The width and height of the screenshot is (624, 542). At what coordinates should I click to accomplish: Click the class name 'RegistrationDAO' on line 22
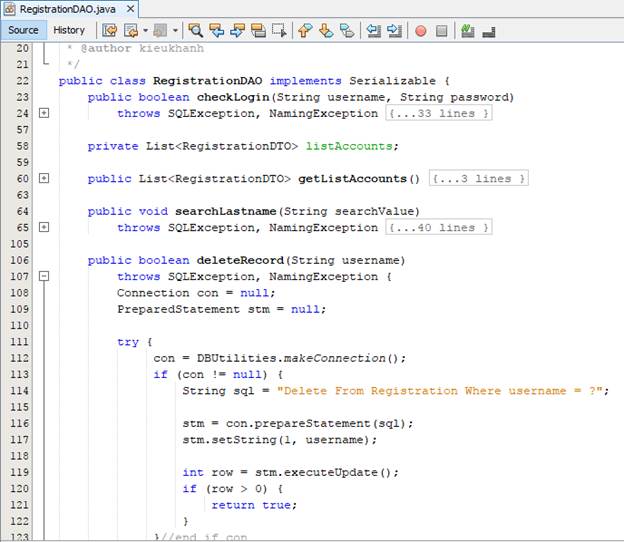(x=207, y=81)
